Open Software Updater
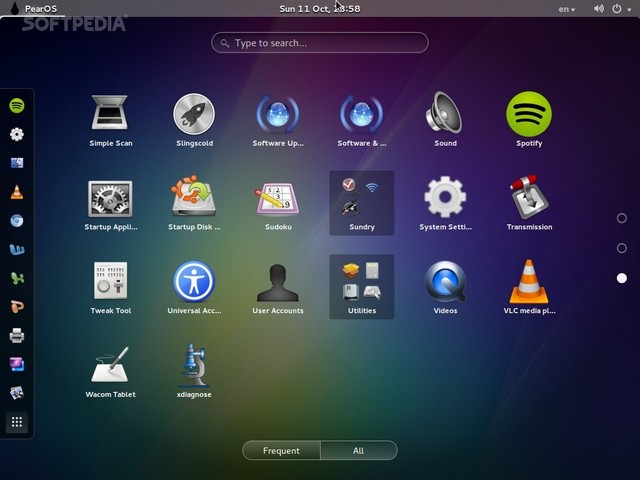Screen dimensions: 640x480 click(278, 120)
